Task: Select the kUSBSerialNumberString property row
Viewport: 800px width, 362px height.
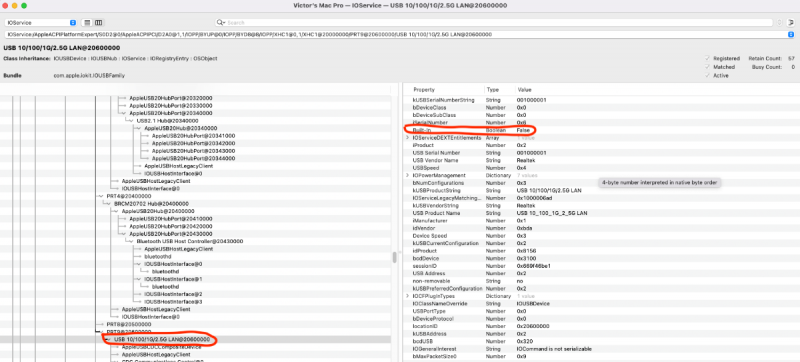Action: pos(601,100)
